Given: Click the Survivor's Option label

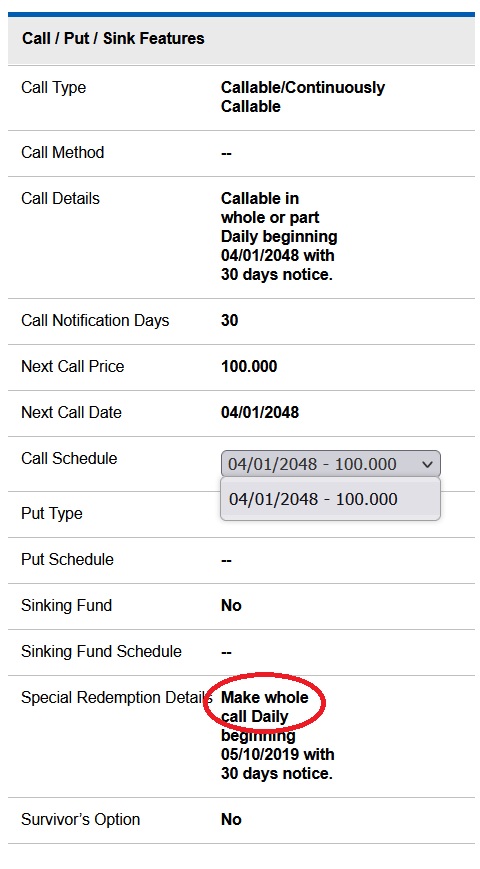Looking at the screenshot, I should (81, 819).
